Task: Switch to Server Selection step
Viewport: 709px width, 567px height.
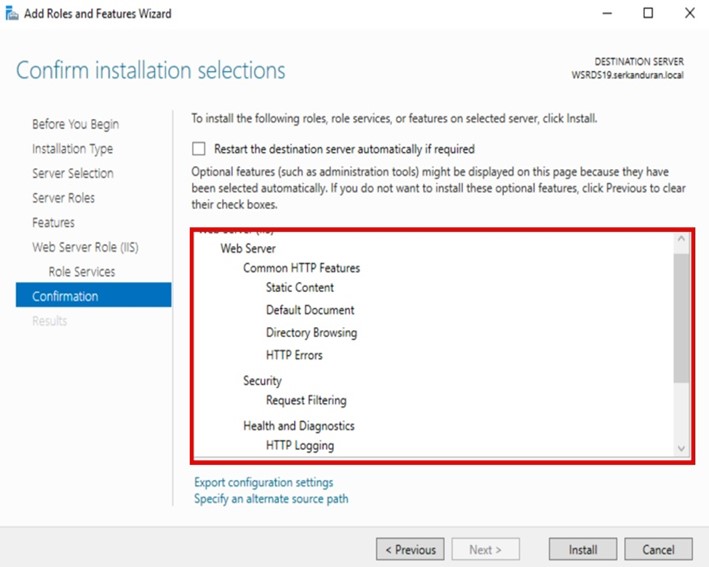Action: click(x=72, y=173)
